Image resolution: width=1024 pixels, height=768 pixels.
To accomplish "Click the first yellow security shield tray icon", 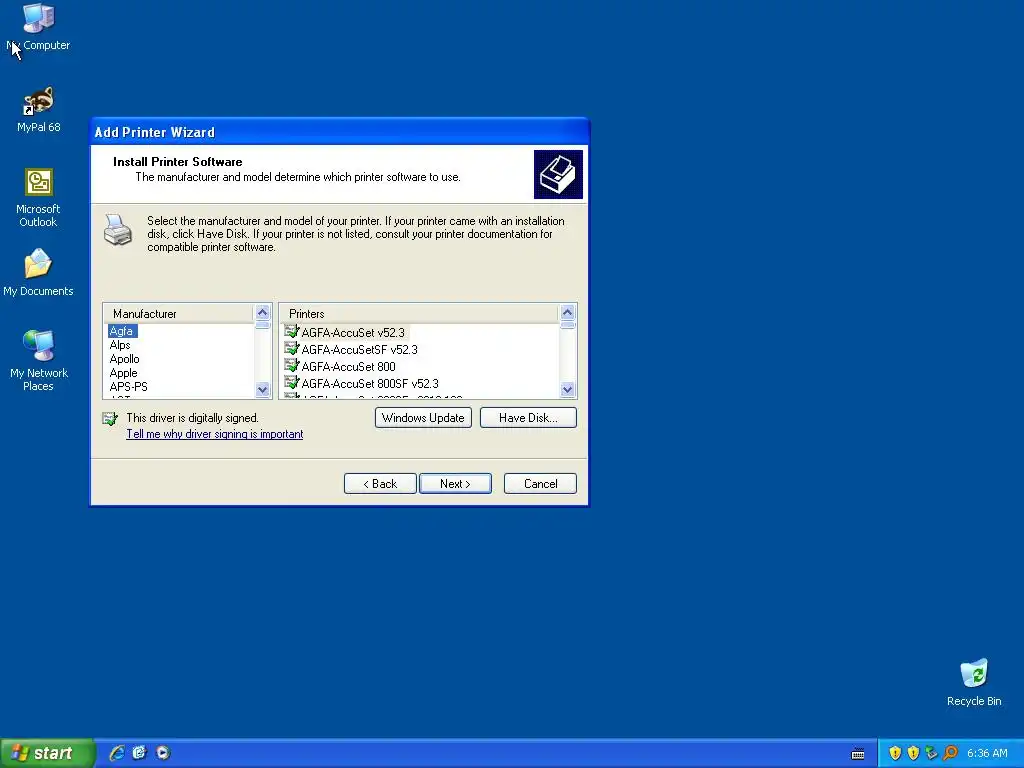I will pyautogui.click(x=895, y=753).
